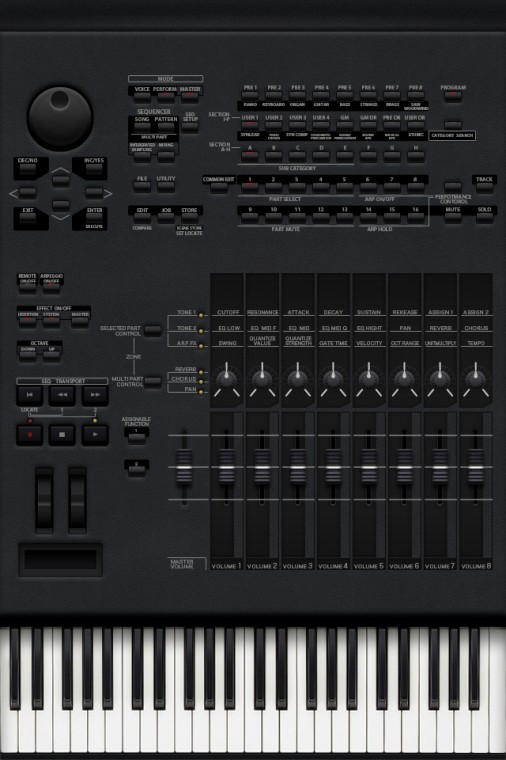
Task: Click the fast-forward transport button
Action: [95, 395]
